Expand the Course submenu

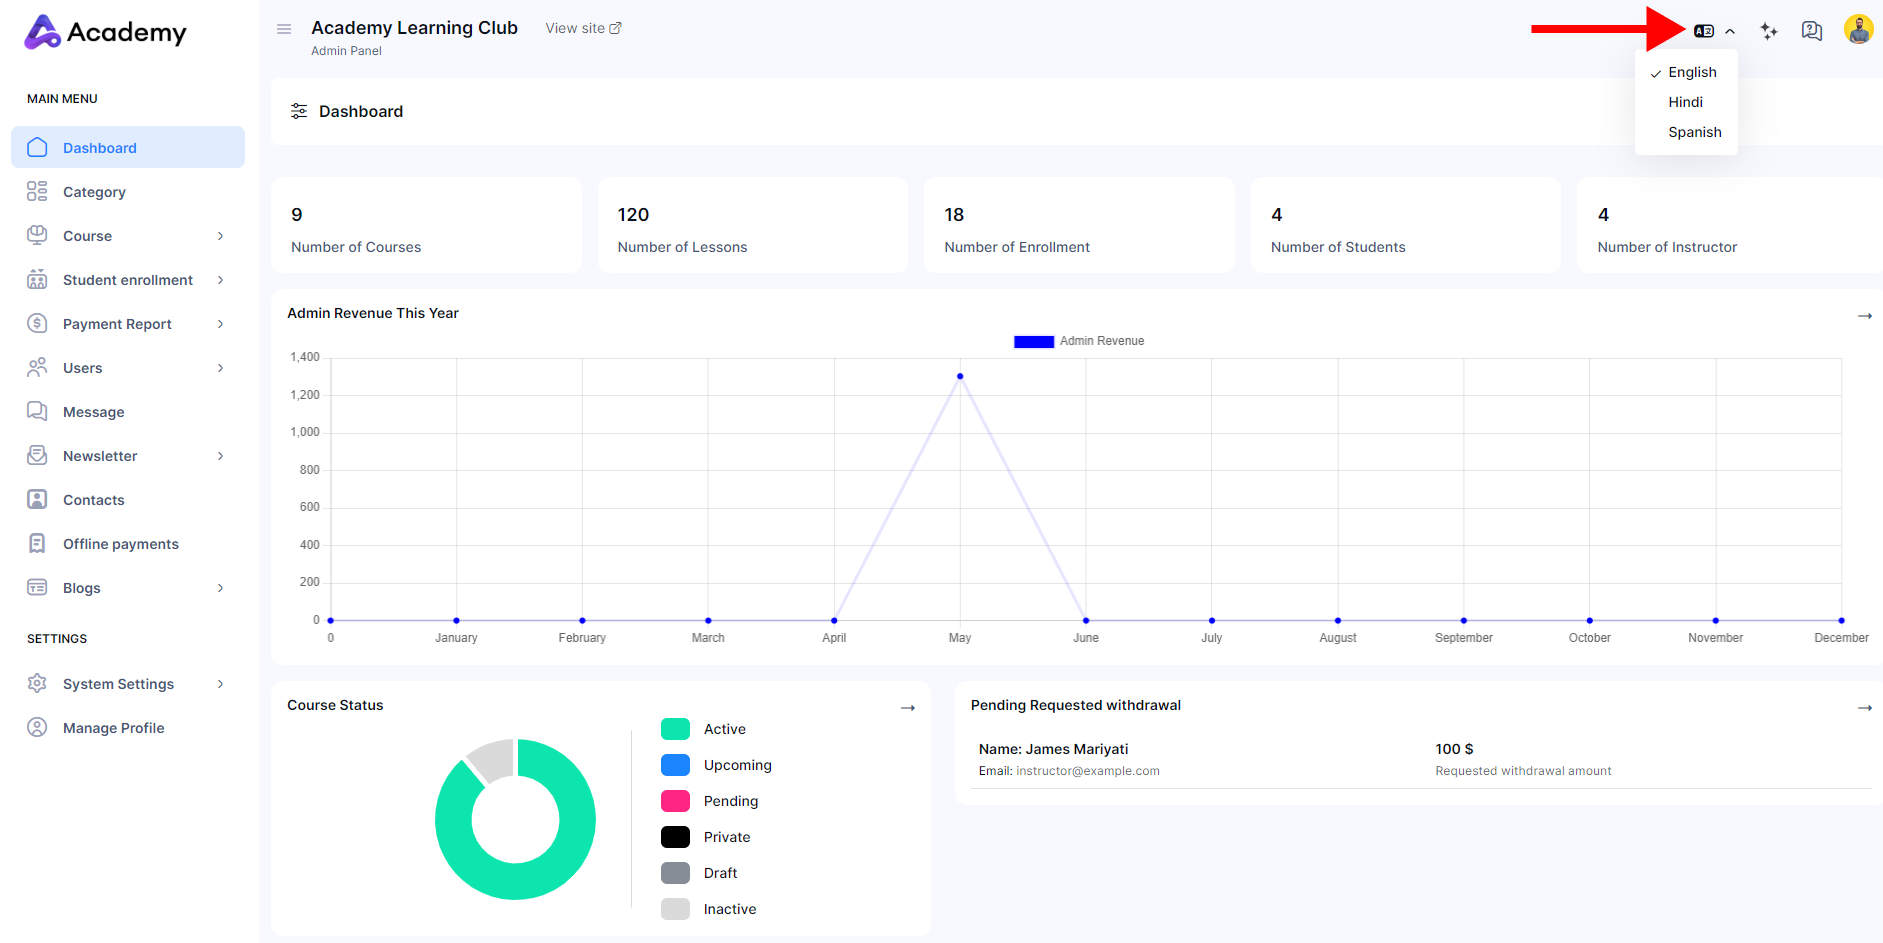(127, 236)
